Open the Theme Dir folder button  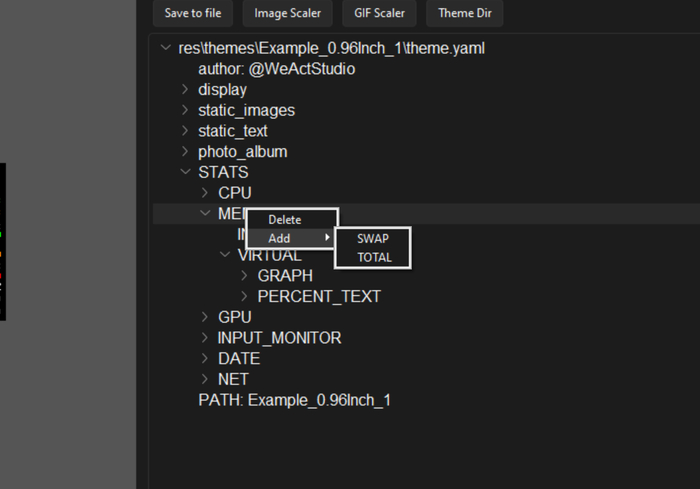(465, 14)
